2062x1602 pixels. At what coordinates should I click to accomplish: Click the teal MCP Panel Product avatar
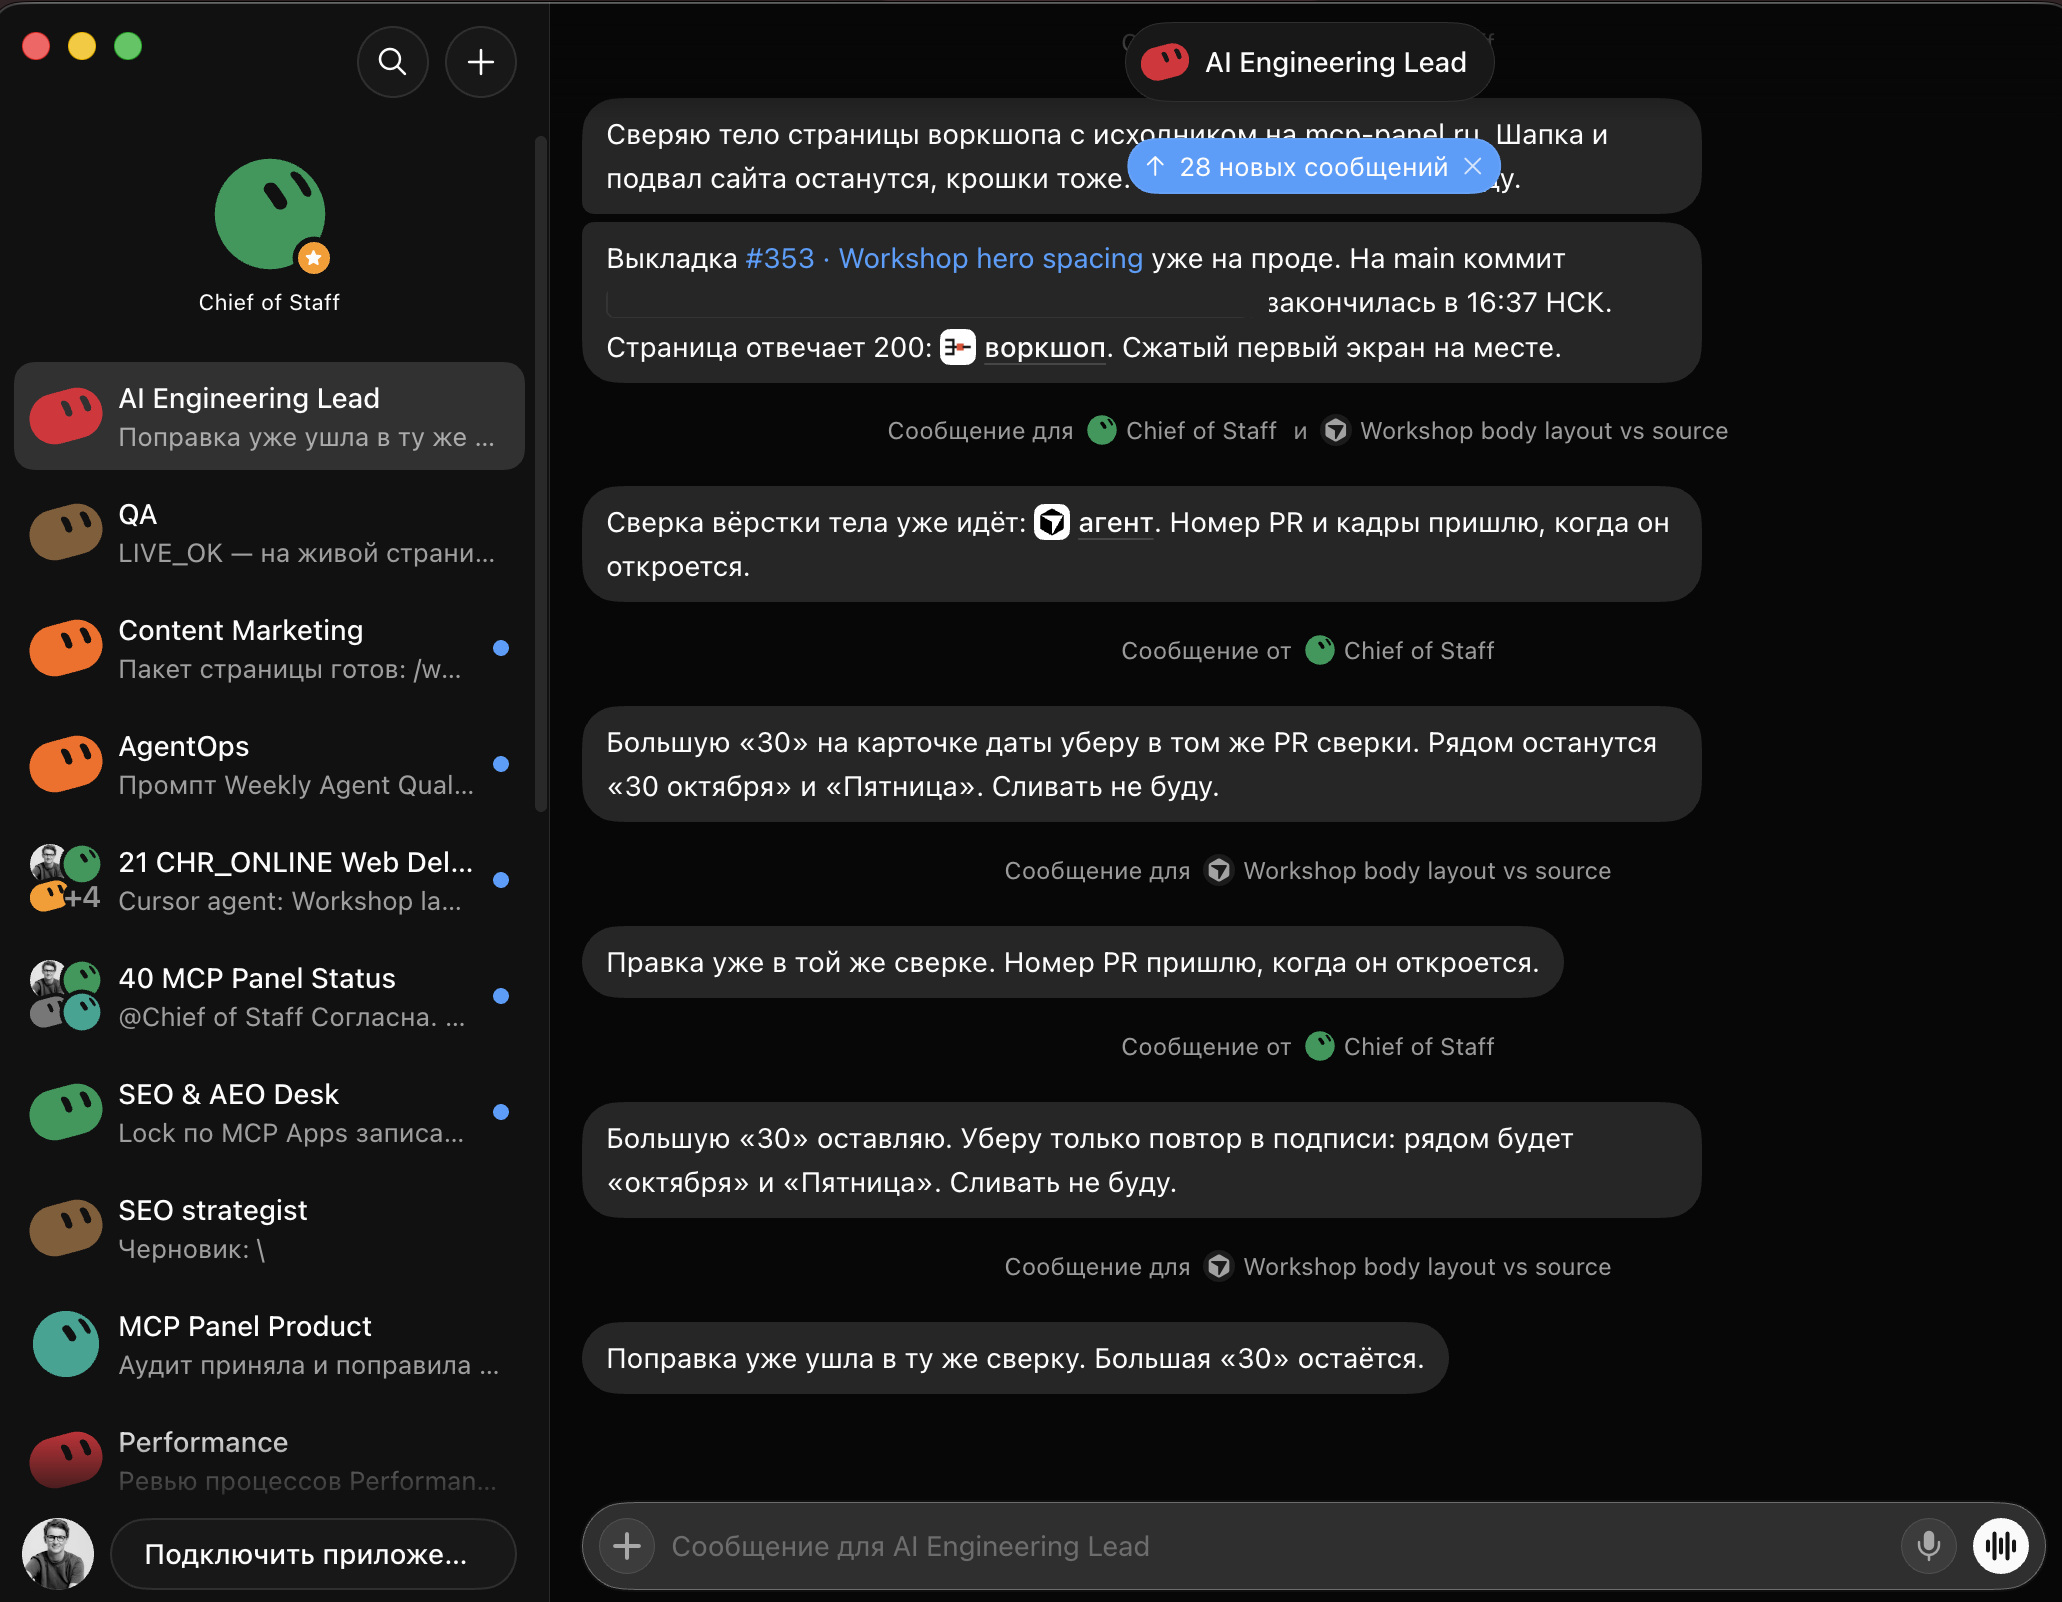66,1344
